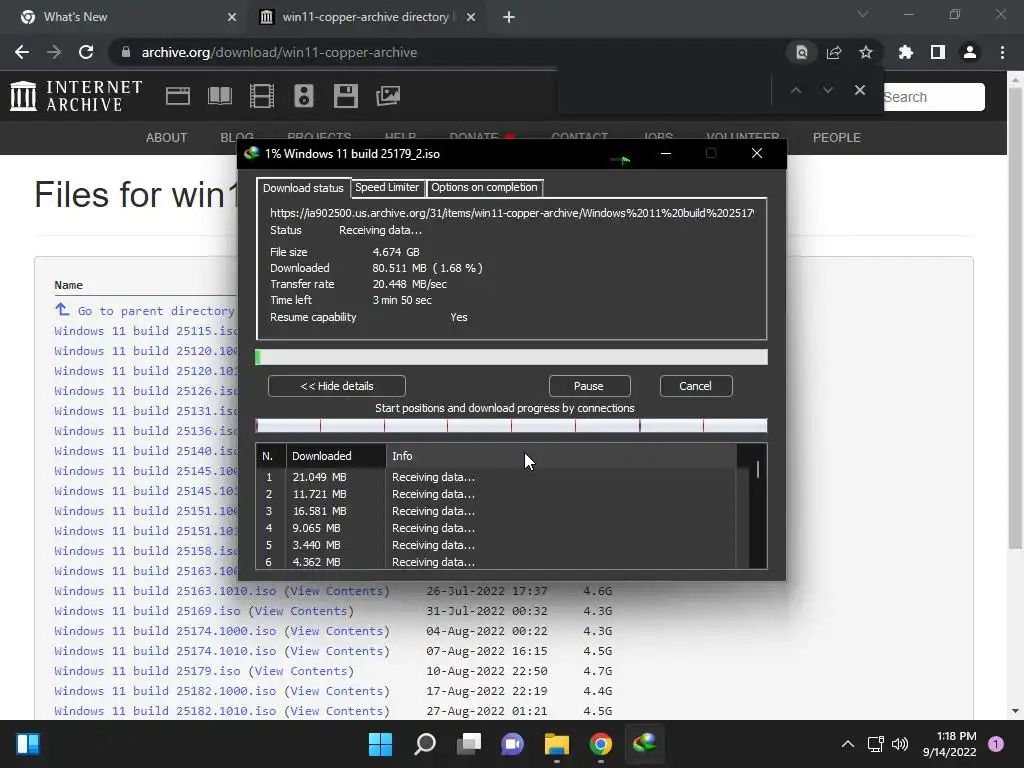Open Windows 11 build 25115.iso link
The height and width of the screenshot is (768, 1024).
coord(146,331)
